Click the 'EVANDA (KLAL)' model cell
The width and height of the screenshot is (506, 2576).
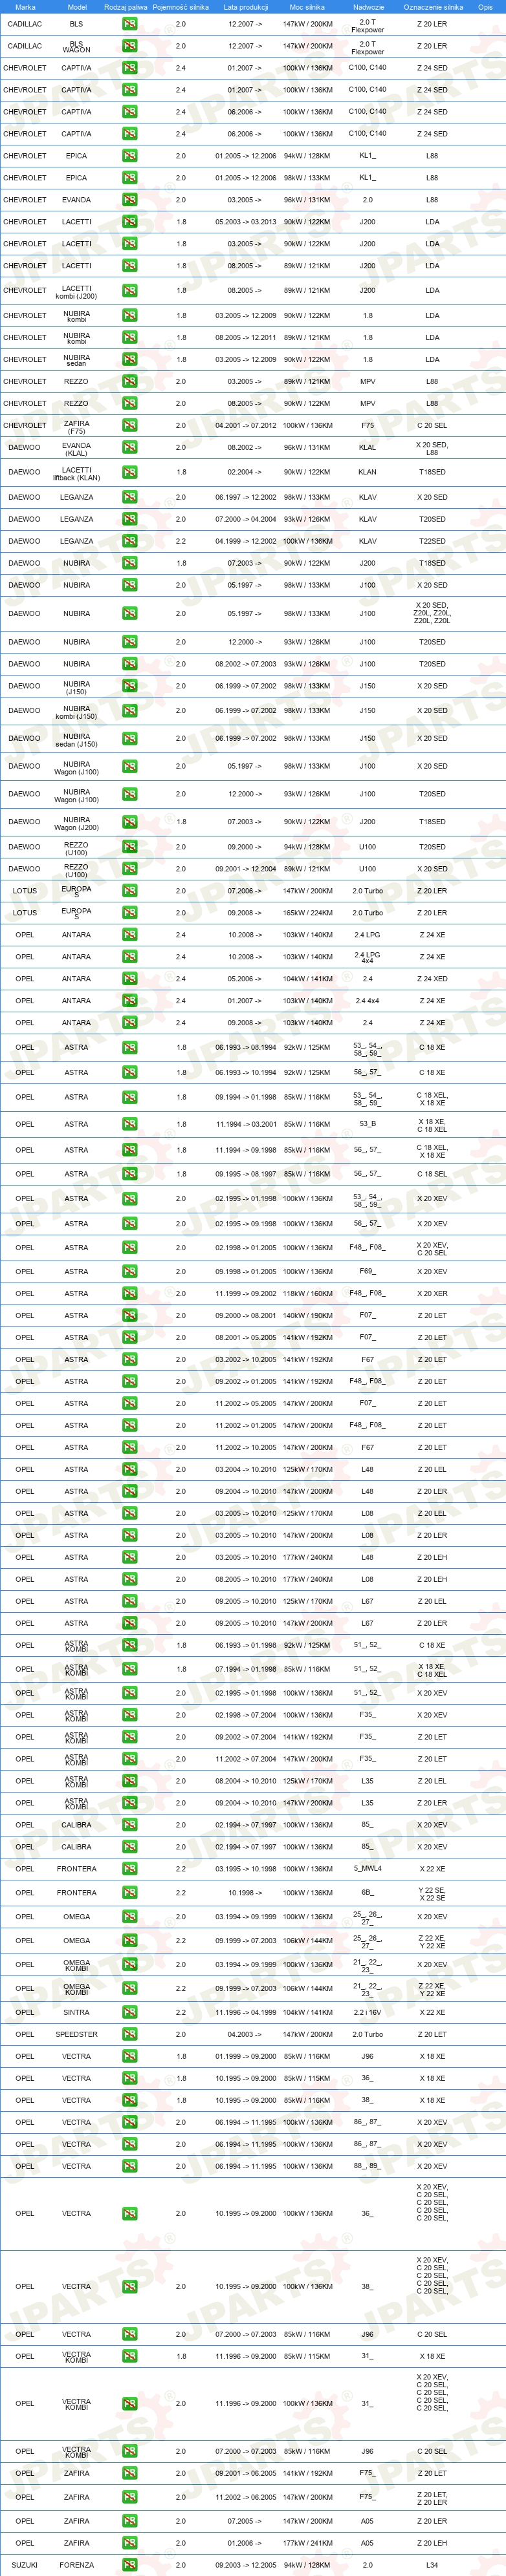(77, 449)
